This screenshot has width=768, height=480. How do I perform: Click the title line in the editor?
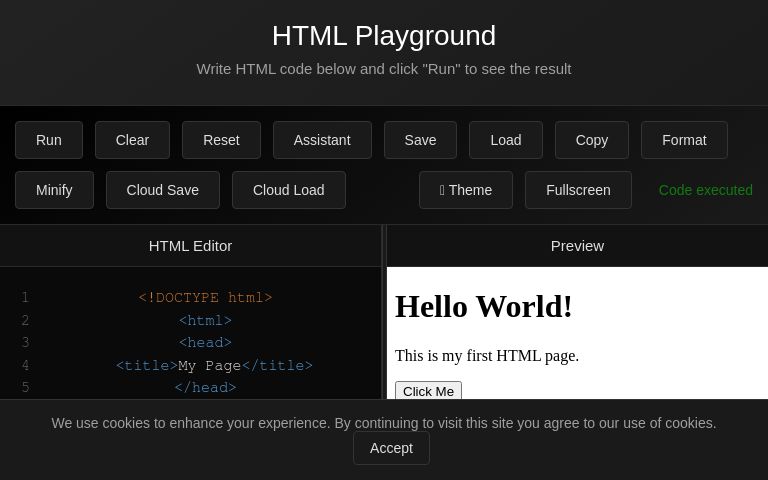click(214, 365)
